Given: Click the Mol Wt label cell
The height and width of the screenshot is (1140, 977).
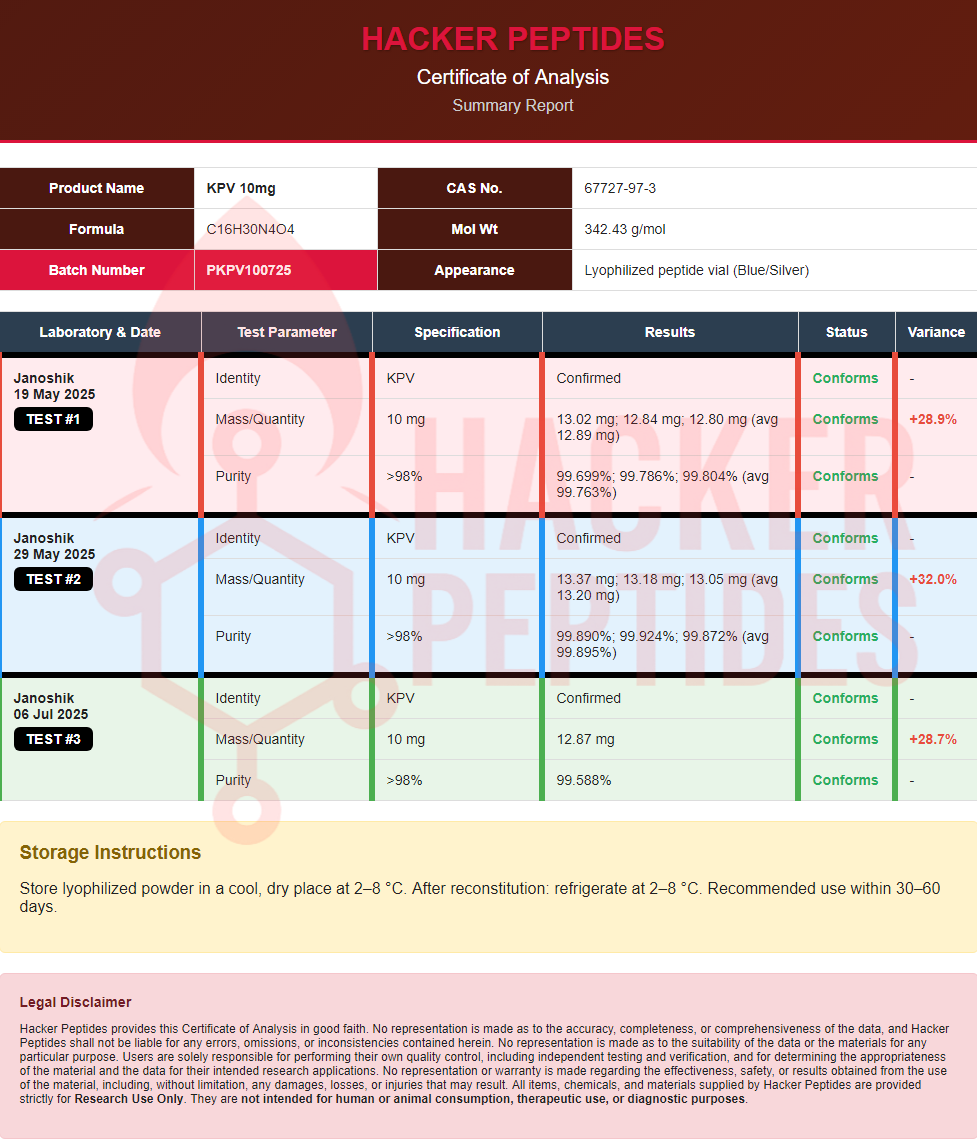Looking at the screenshot, I should [x=475, y=229].
